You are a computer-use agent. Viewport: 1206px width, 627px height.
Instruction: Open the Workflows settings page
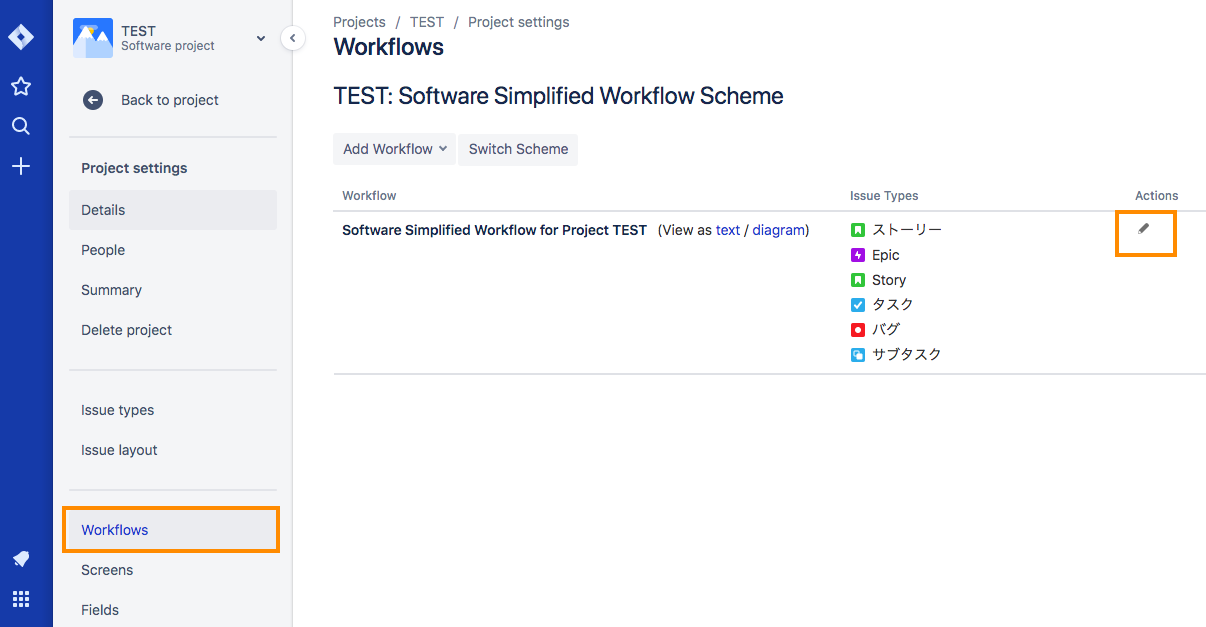[x=115, y=530]
